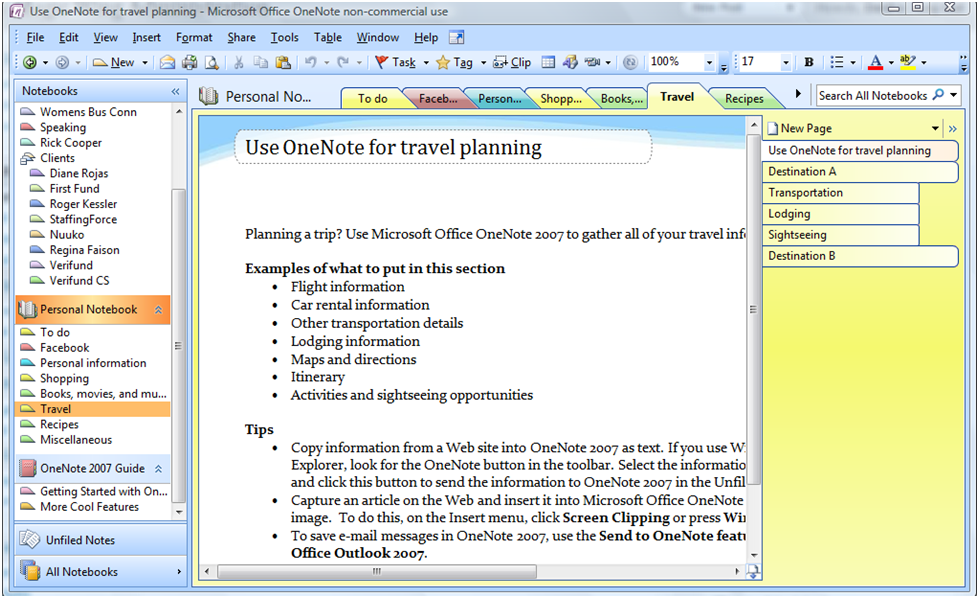Click the Unfiled Notes icon
The height and width of the screenshot is (598, 979).
click(29, 539)
